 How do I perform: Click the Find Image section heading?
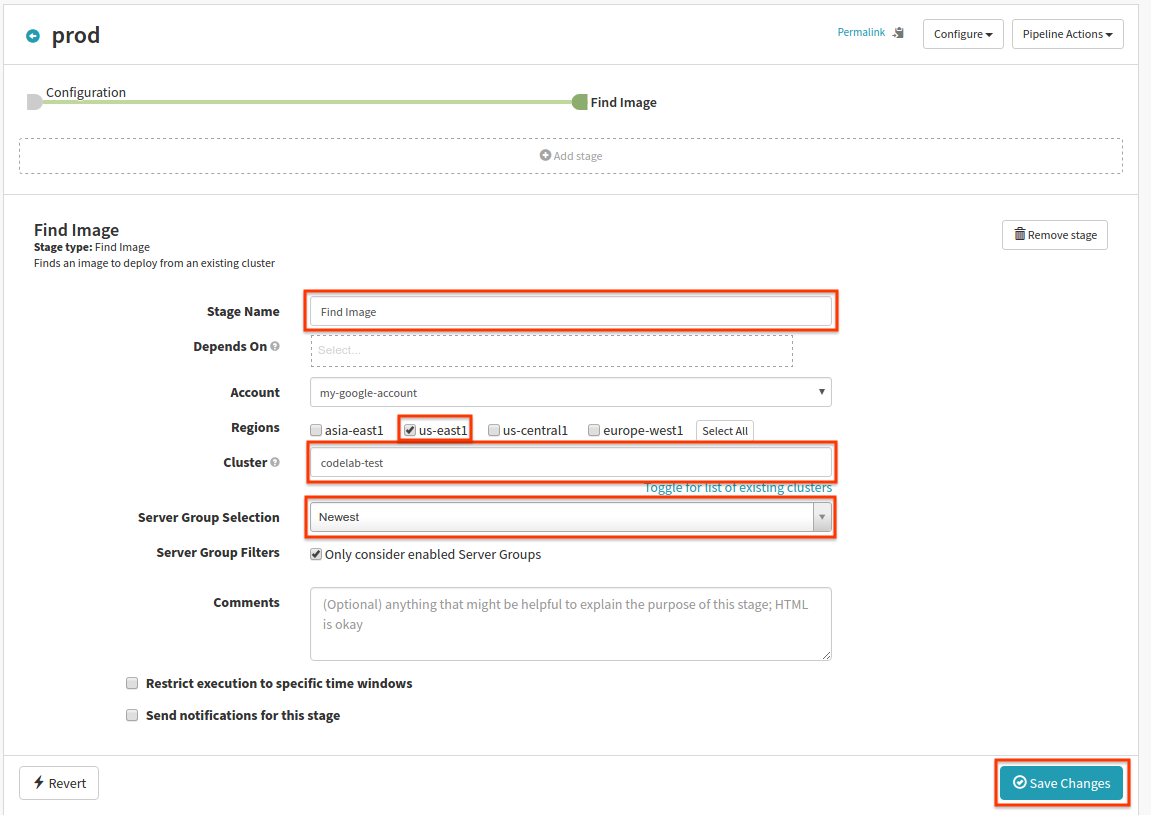click(x=76, y=230)
